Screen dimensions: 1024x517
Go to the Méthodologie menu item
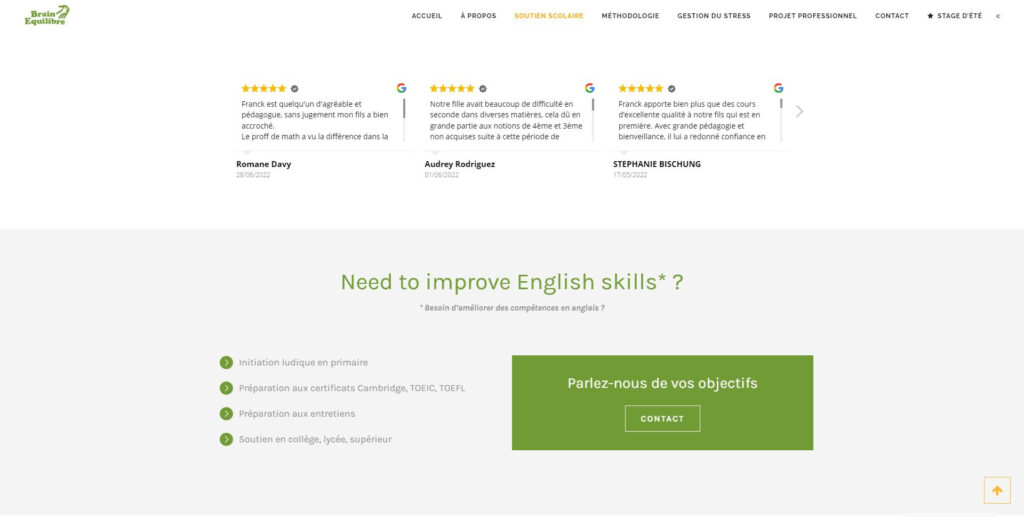630,16
